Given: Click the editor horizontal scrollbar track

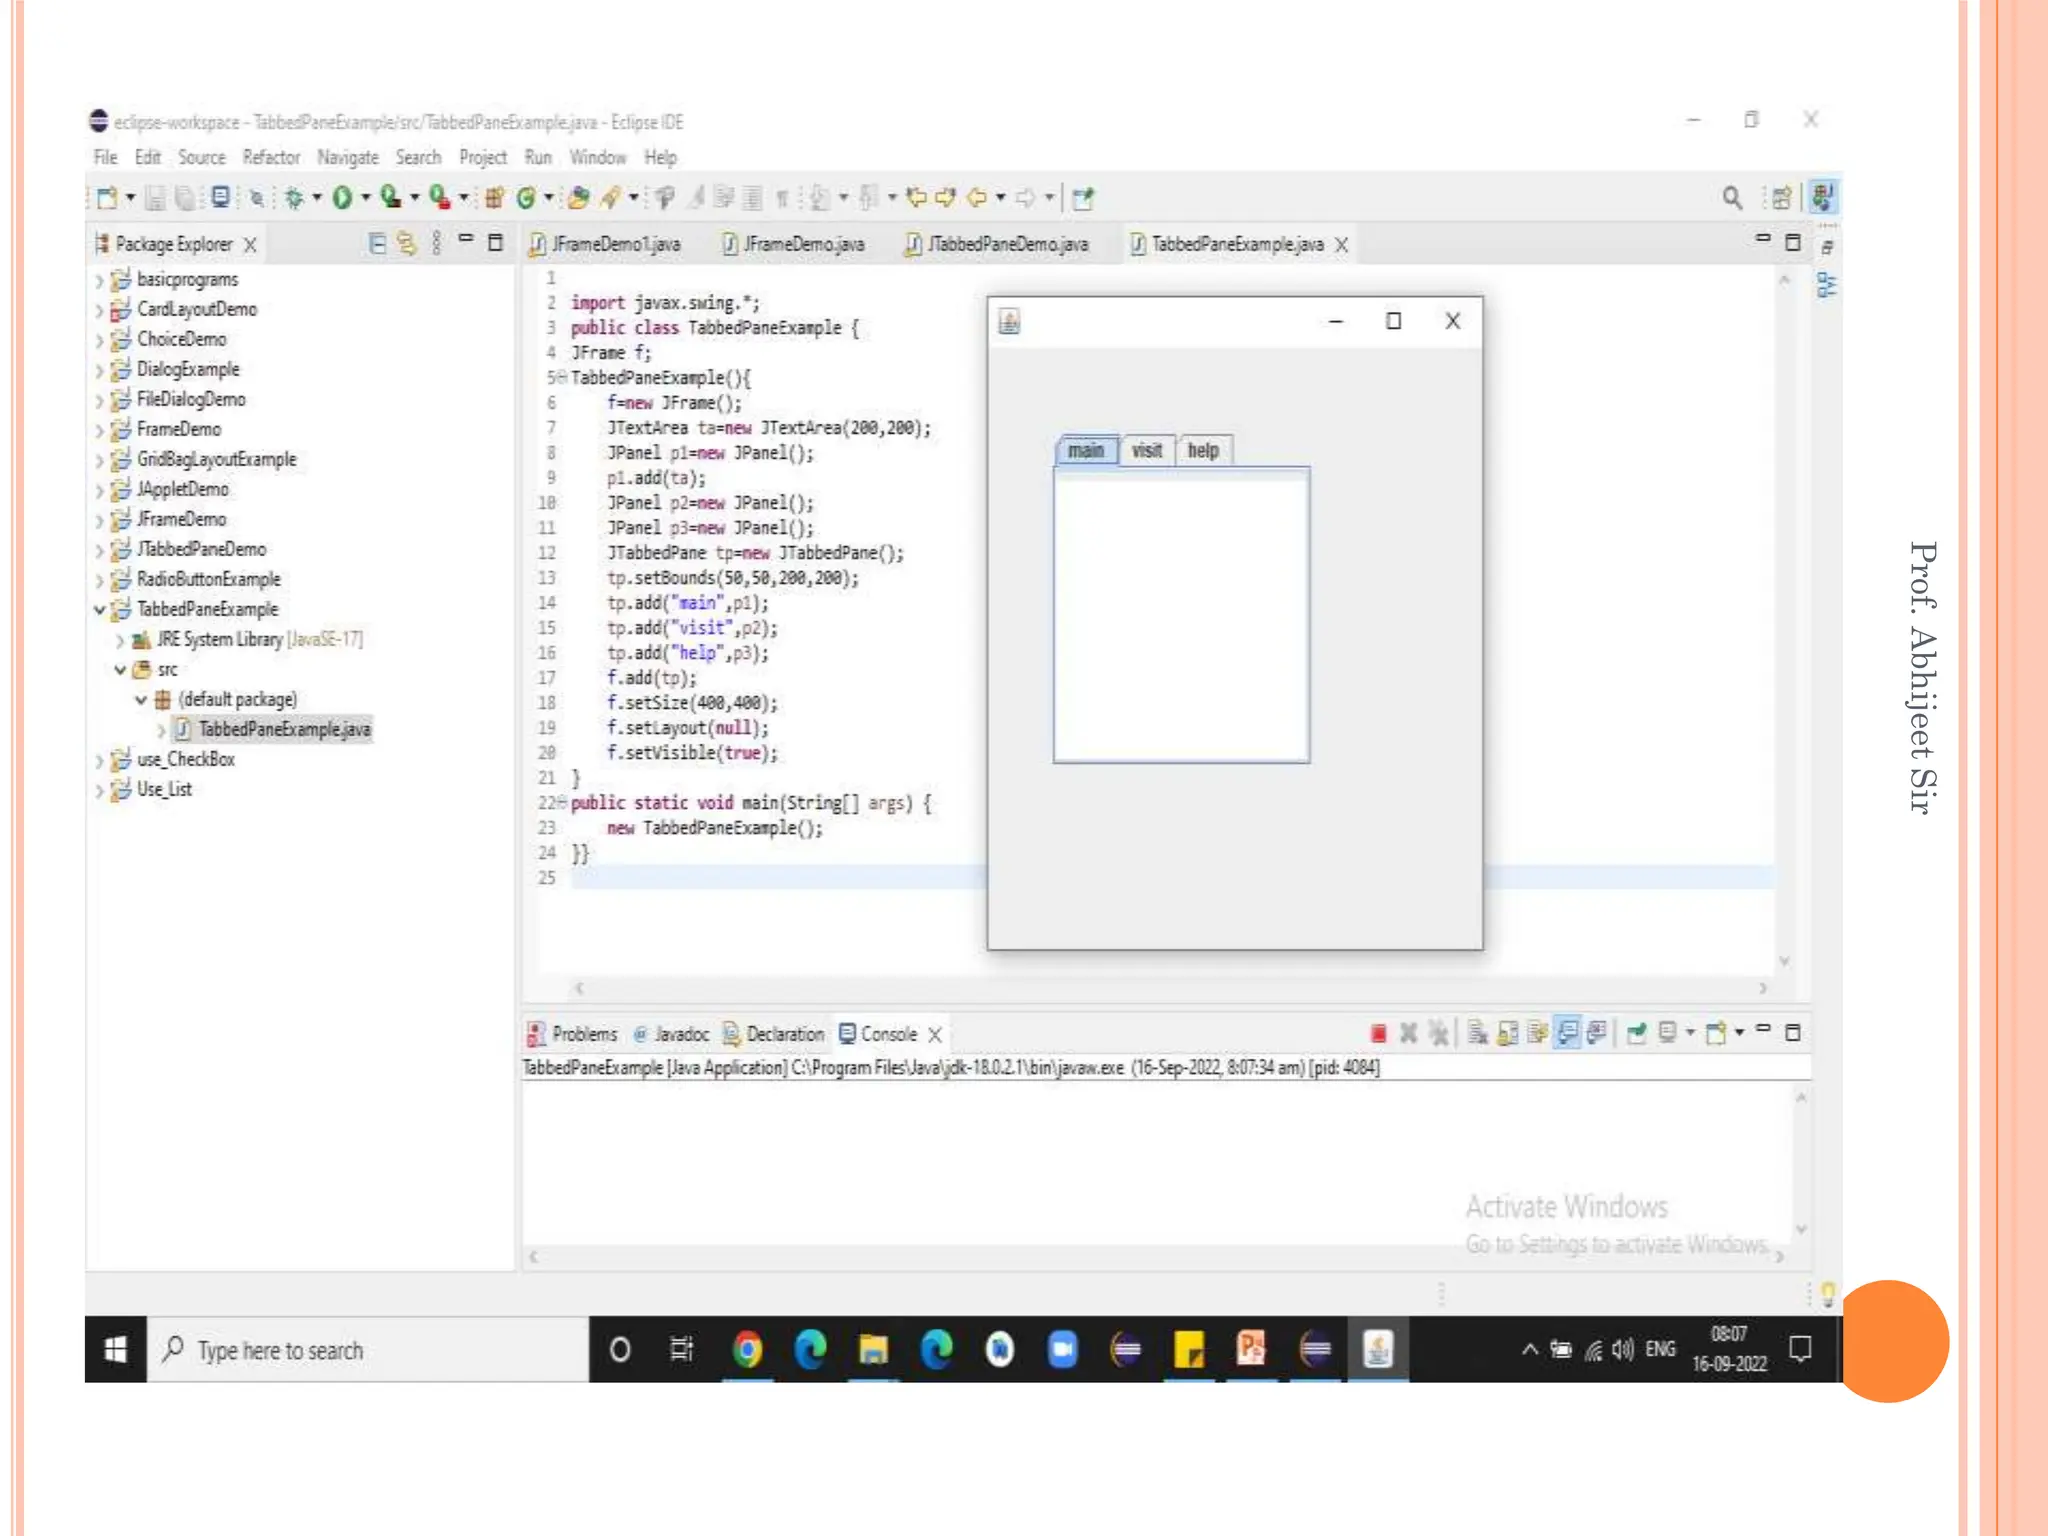Looking at the screenshot, I should coord(1170,988).
